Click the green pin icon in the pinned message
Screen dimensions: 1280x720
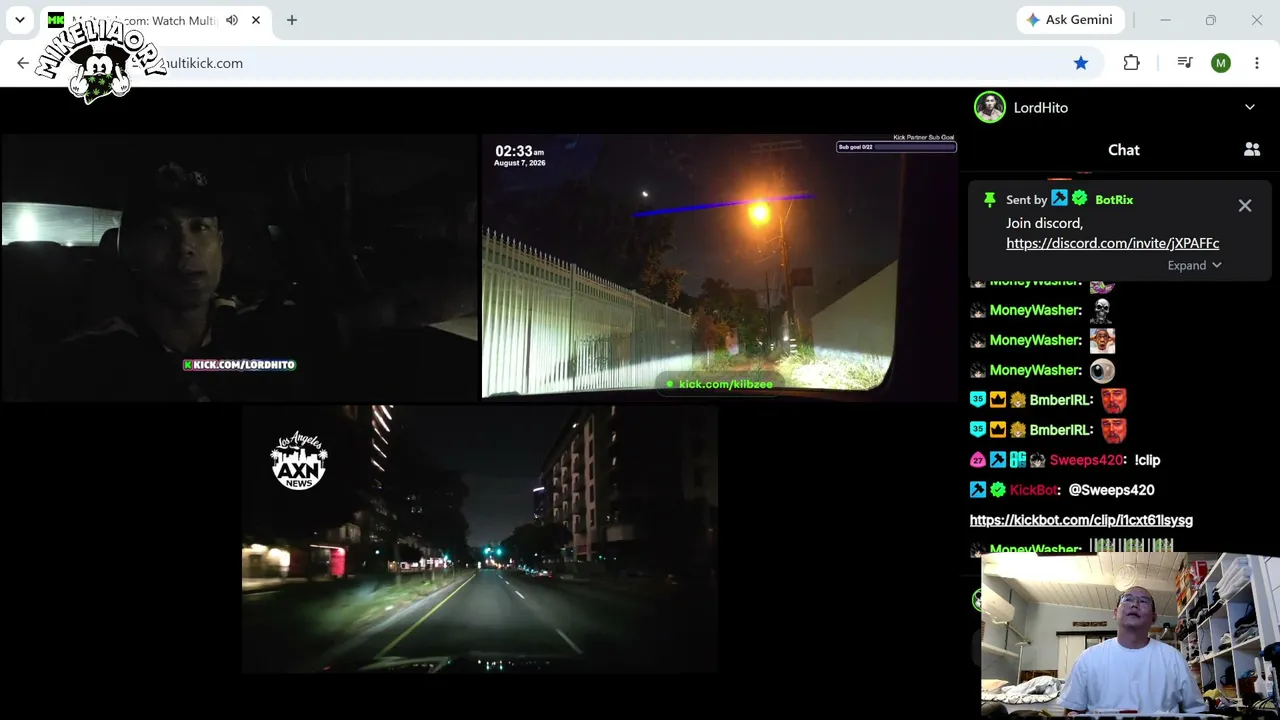[x=990, y=199]
